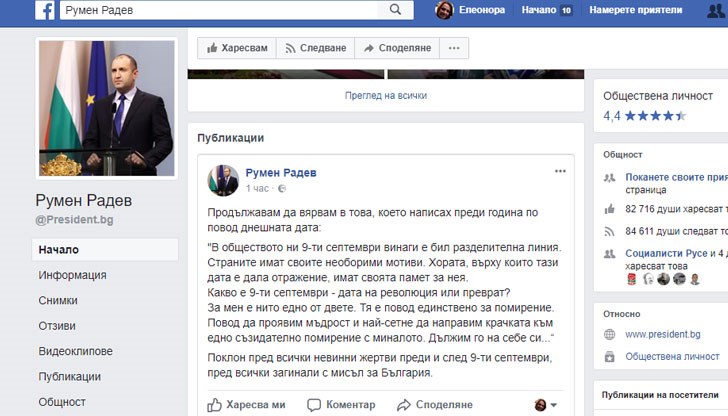Click the search magnifier icon

pos(395,9)
